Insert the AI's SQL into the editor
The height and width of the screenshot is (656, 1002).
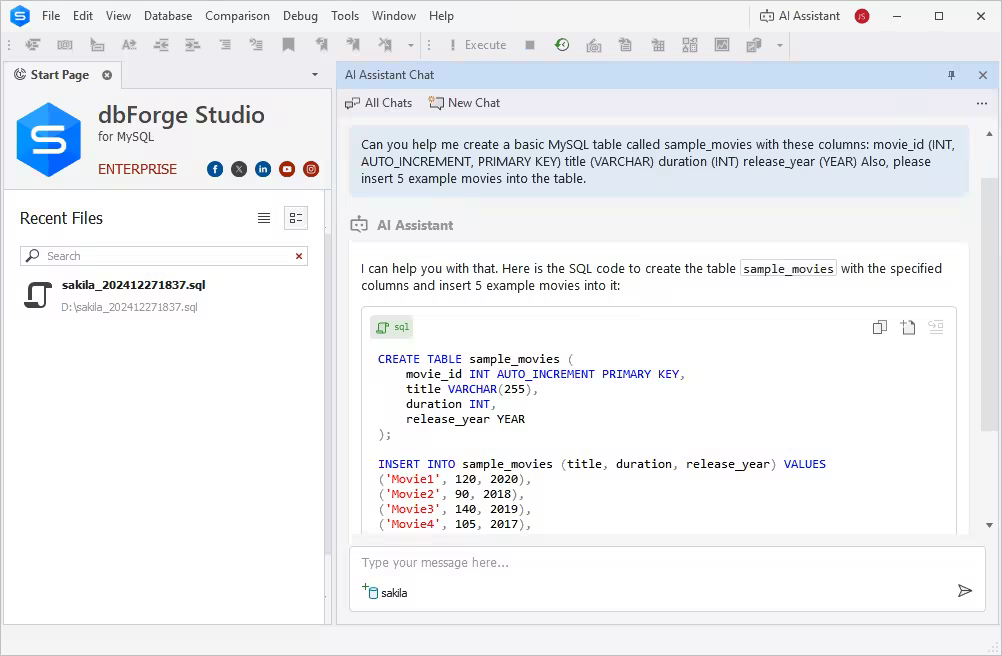coord(936,327)
